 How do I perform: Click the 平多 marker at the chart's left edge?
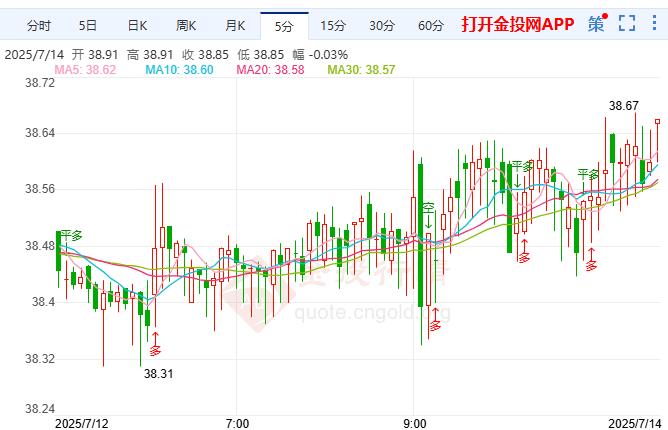point(69,235)
